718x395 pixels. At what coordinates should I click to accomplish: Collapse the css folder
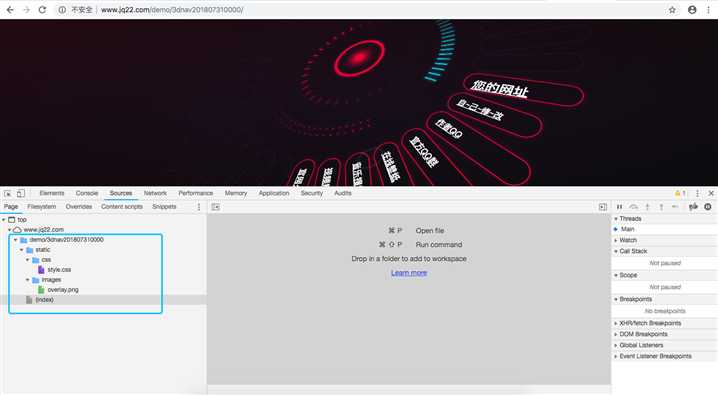coord(27,260)
